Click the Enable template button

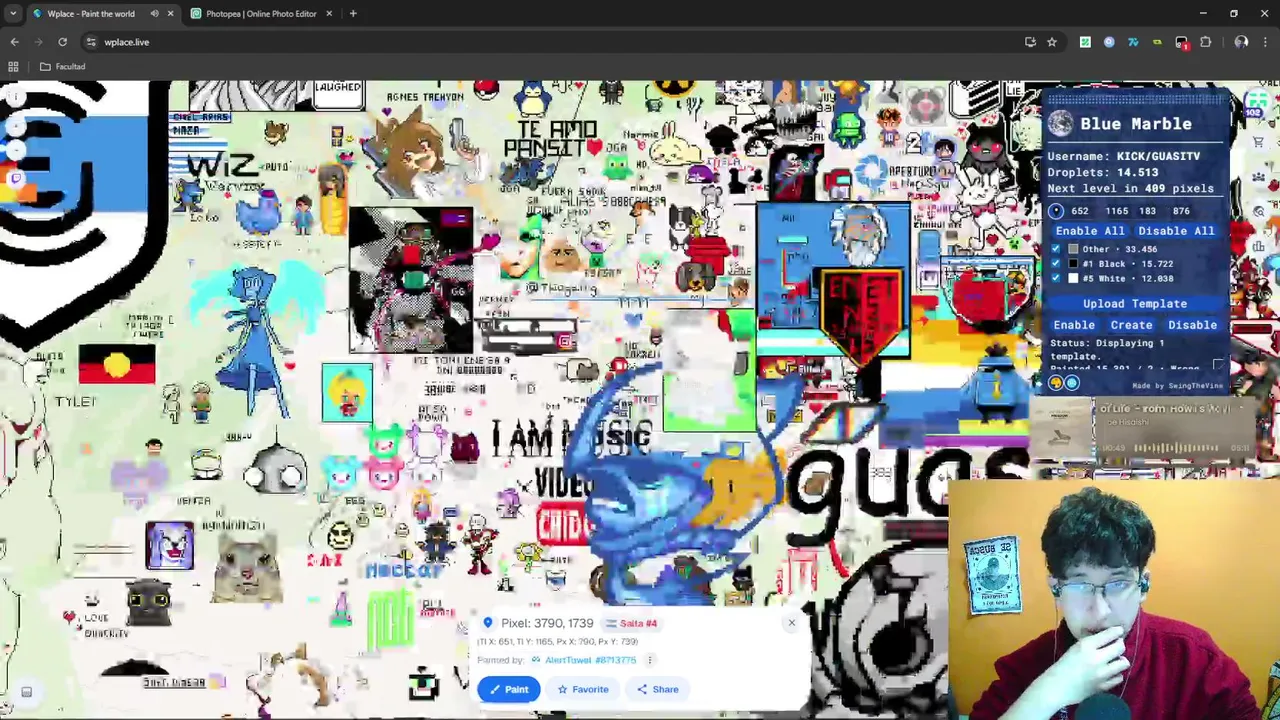pos(1074,325)
